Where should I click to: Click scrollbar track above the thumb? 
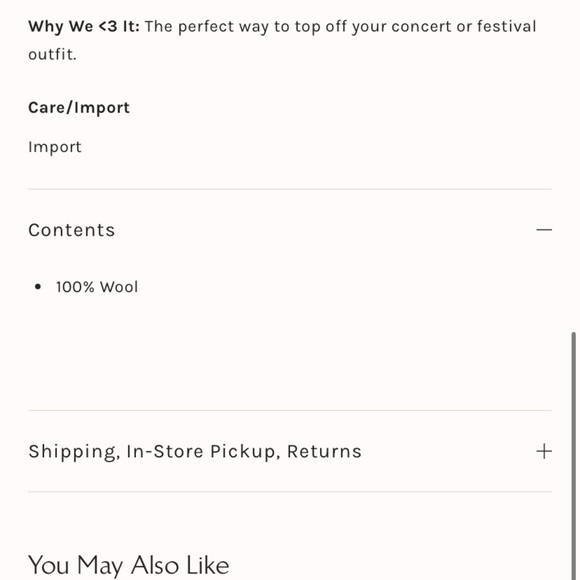(573, 166)
